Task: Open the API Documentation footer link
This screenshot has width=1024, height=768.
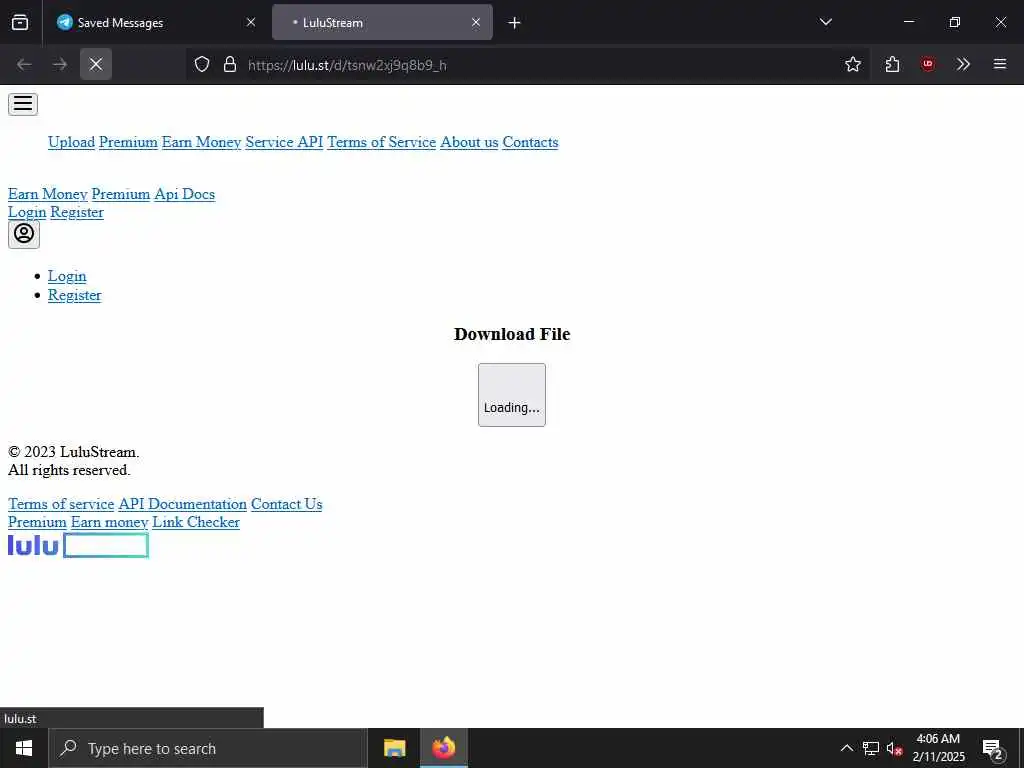Action: (182, 504)
